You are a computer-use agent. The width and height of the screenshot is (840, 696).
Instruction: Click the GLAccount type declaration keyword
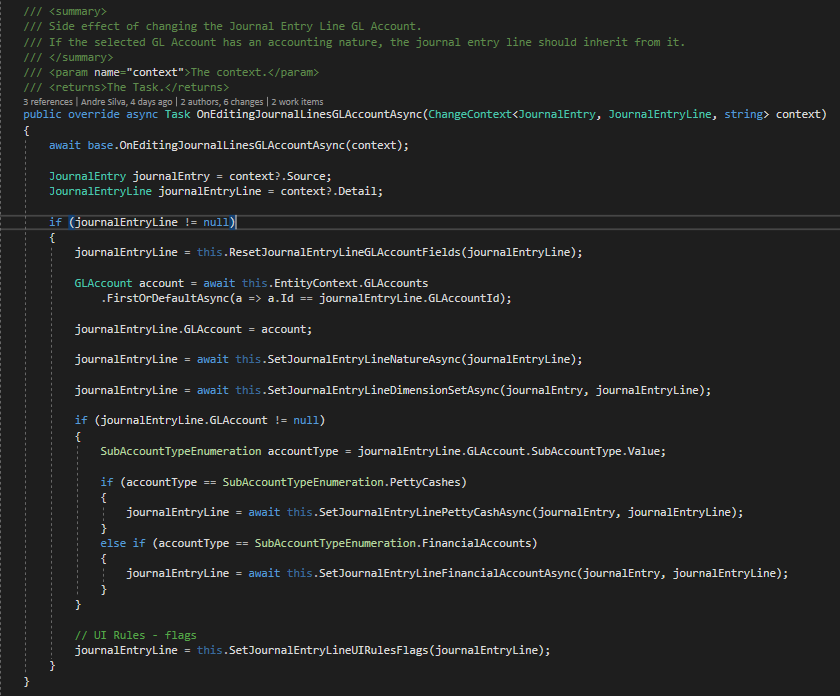(103, 283)
